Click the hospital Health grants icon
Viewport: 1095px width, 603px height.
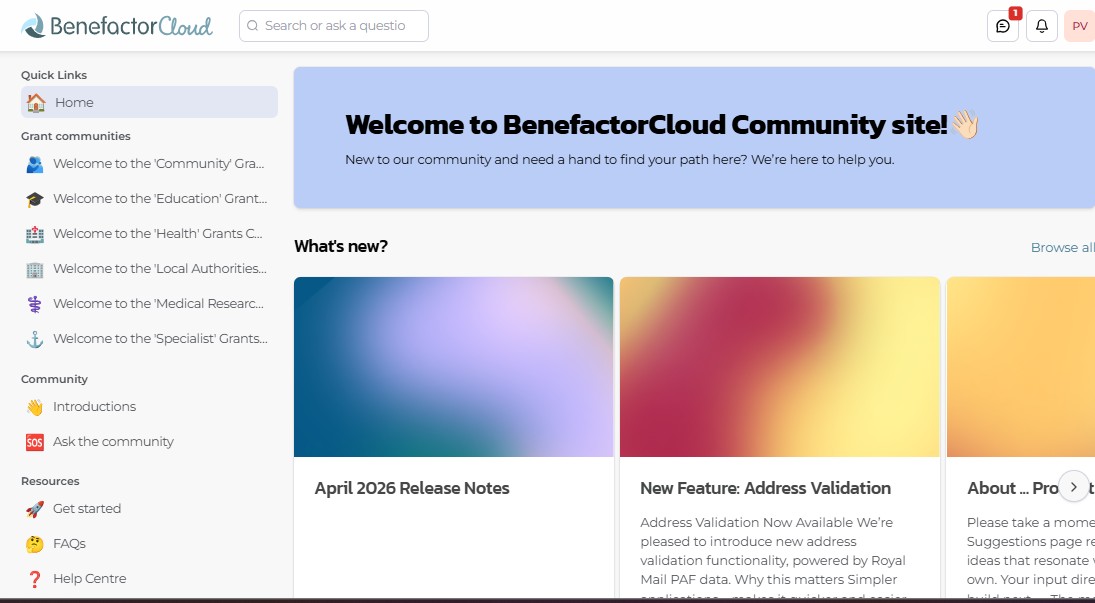[35, 234]
